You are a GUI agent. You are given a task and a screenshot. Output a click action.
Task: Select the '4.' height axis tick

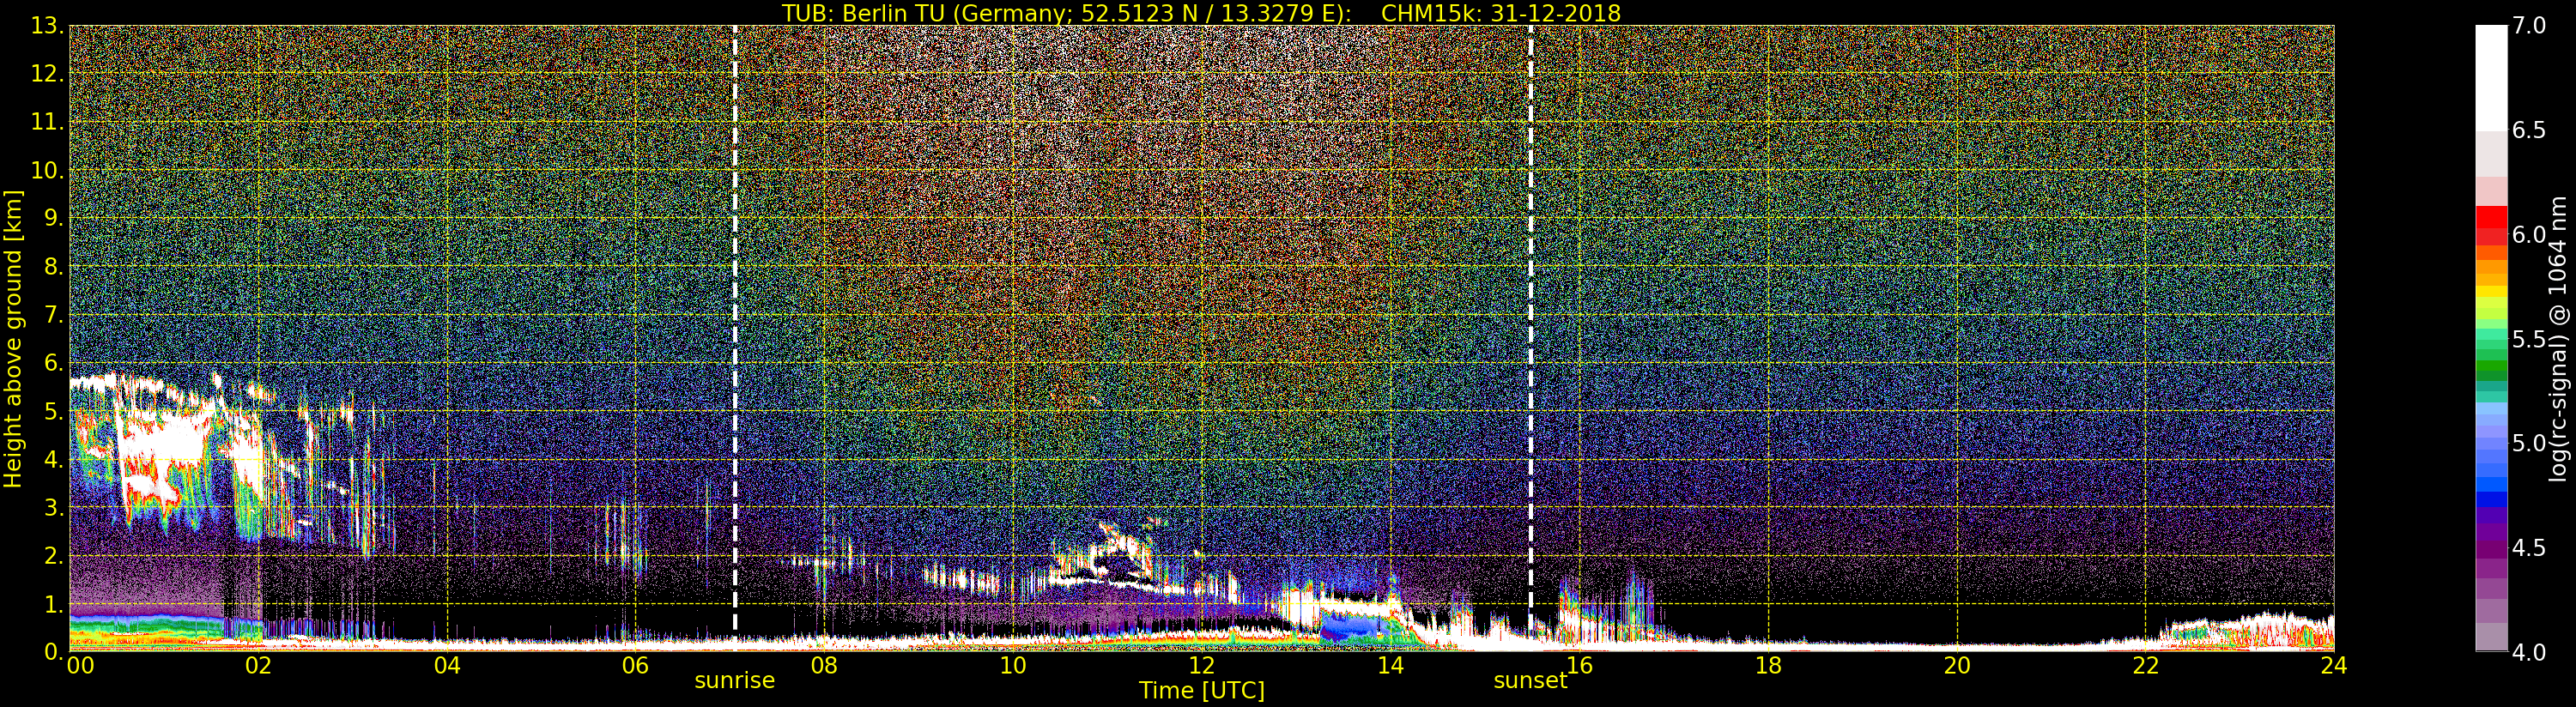(52, 459)
